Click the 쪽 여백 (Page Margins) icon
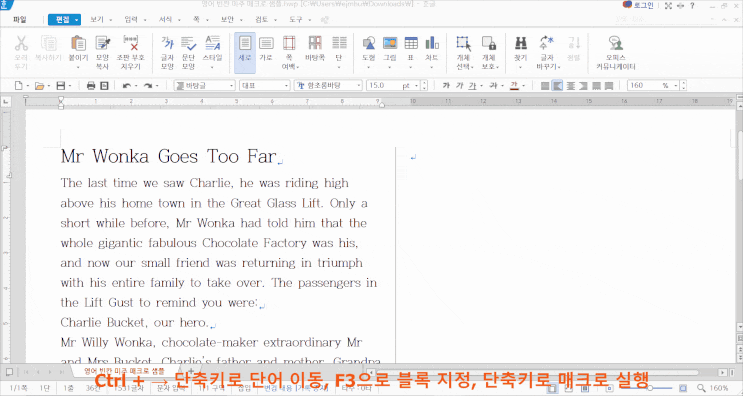743x396 pixels. (x=289, y=44)
